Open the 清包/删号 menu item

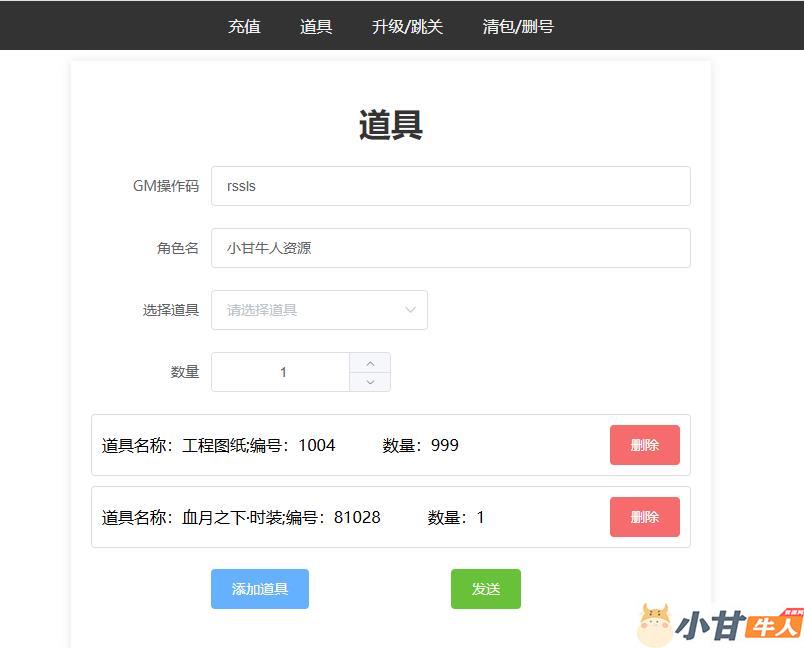coord(518,26)
